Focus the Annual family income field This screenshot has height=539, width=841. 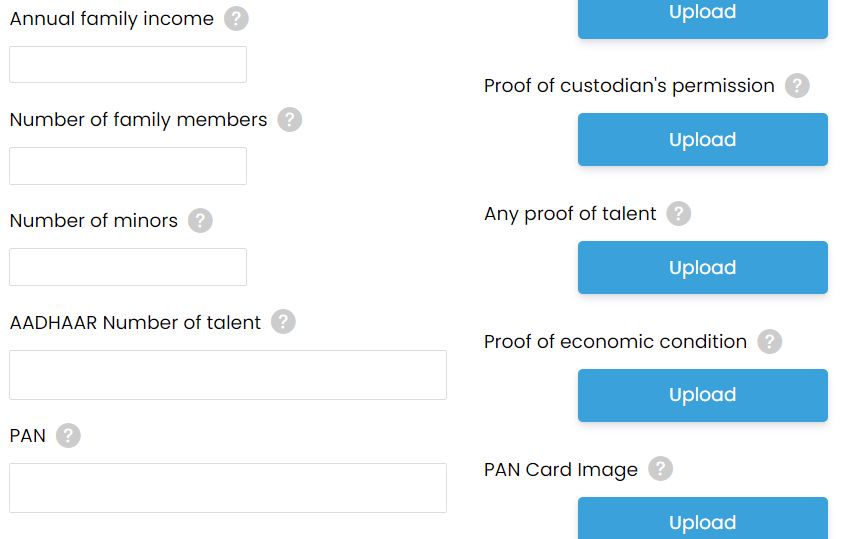(x=128, y=65)
